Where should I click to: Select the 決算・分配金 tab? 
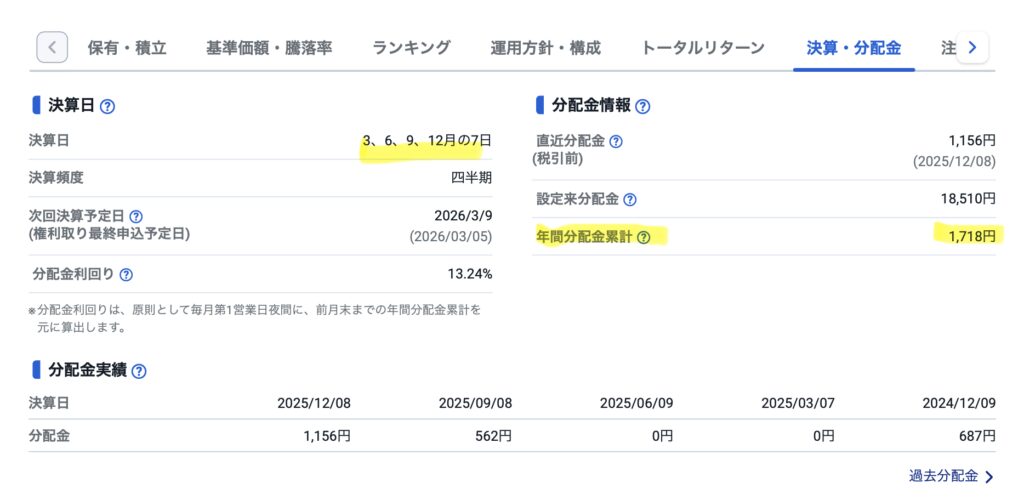853,47
